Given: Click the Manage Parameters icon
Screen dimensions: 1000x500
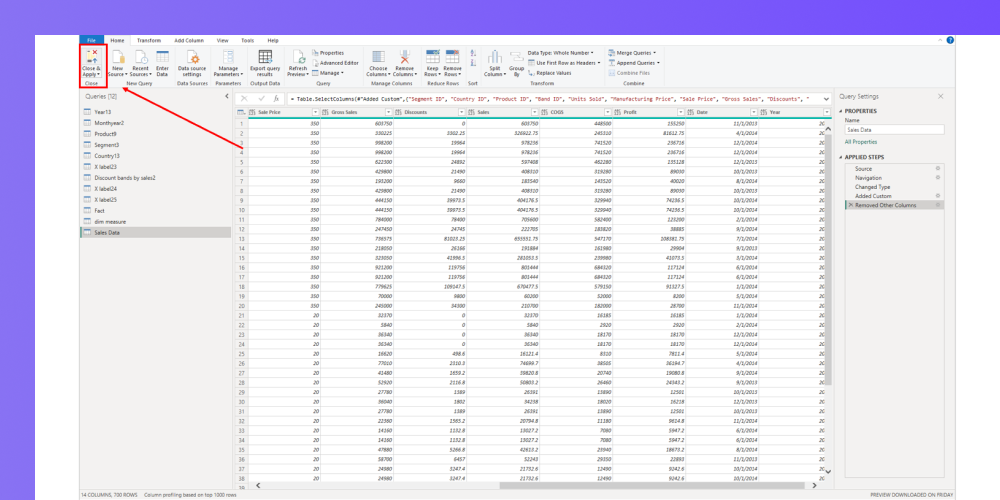Looking at the screenshot, I should pos(228,56).
